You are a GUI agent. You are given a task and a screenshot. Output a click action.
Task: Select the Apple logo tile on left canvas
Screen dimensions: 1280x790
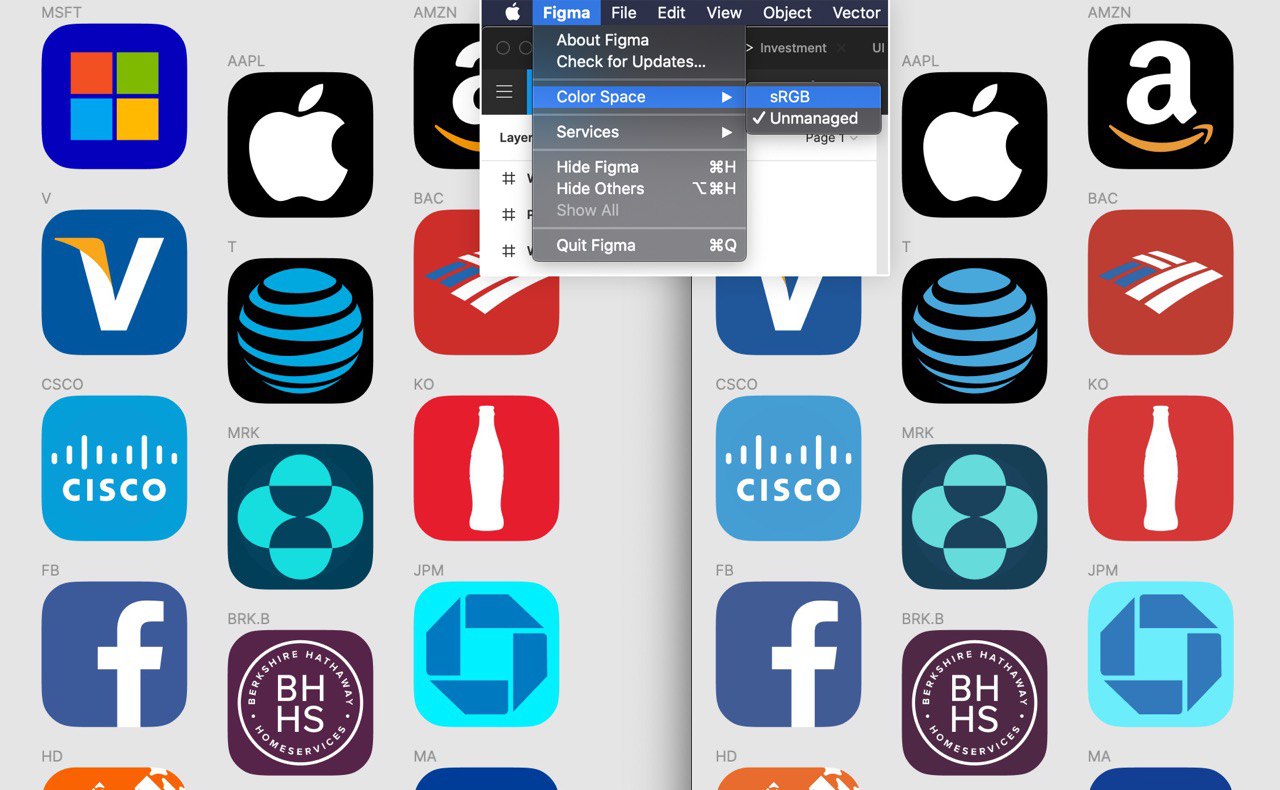[x=300, y=144]
